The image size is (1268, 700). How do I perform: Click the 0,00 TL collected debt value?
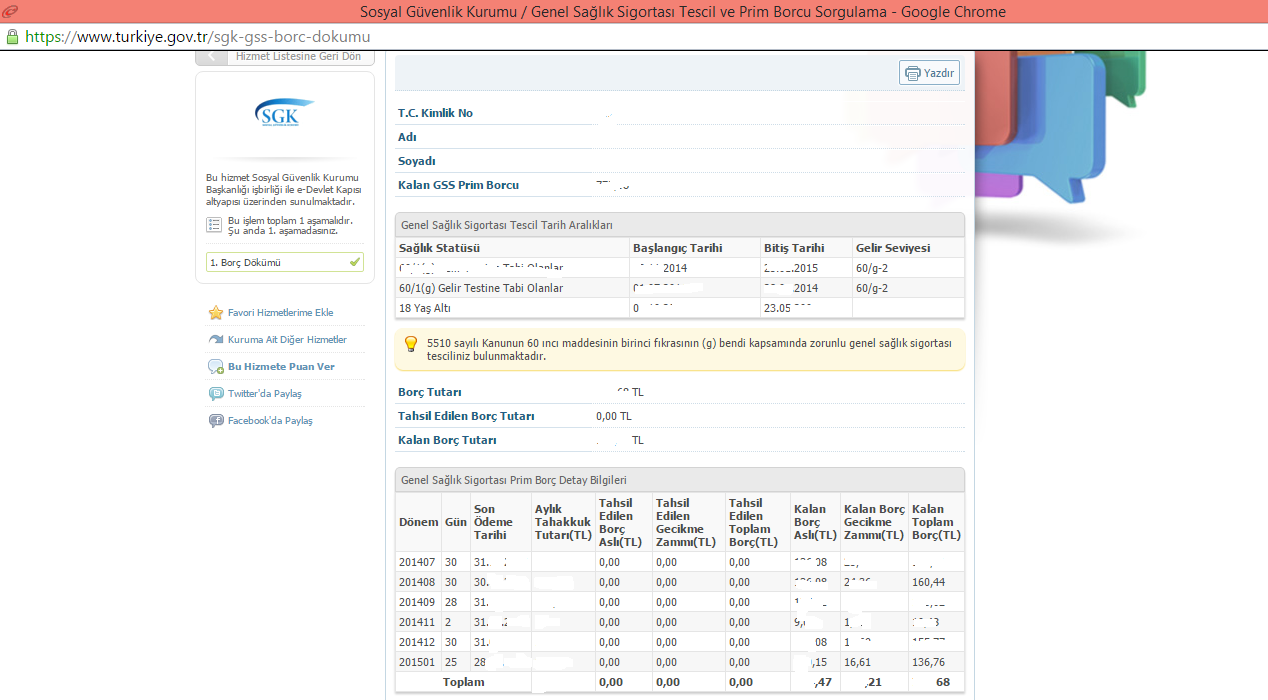[x=614, y=416]
